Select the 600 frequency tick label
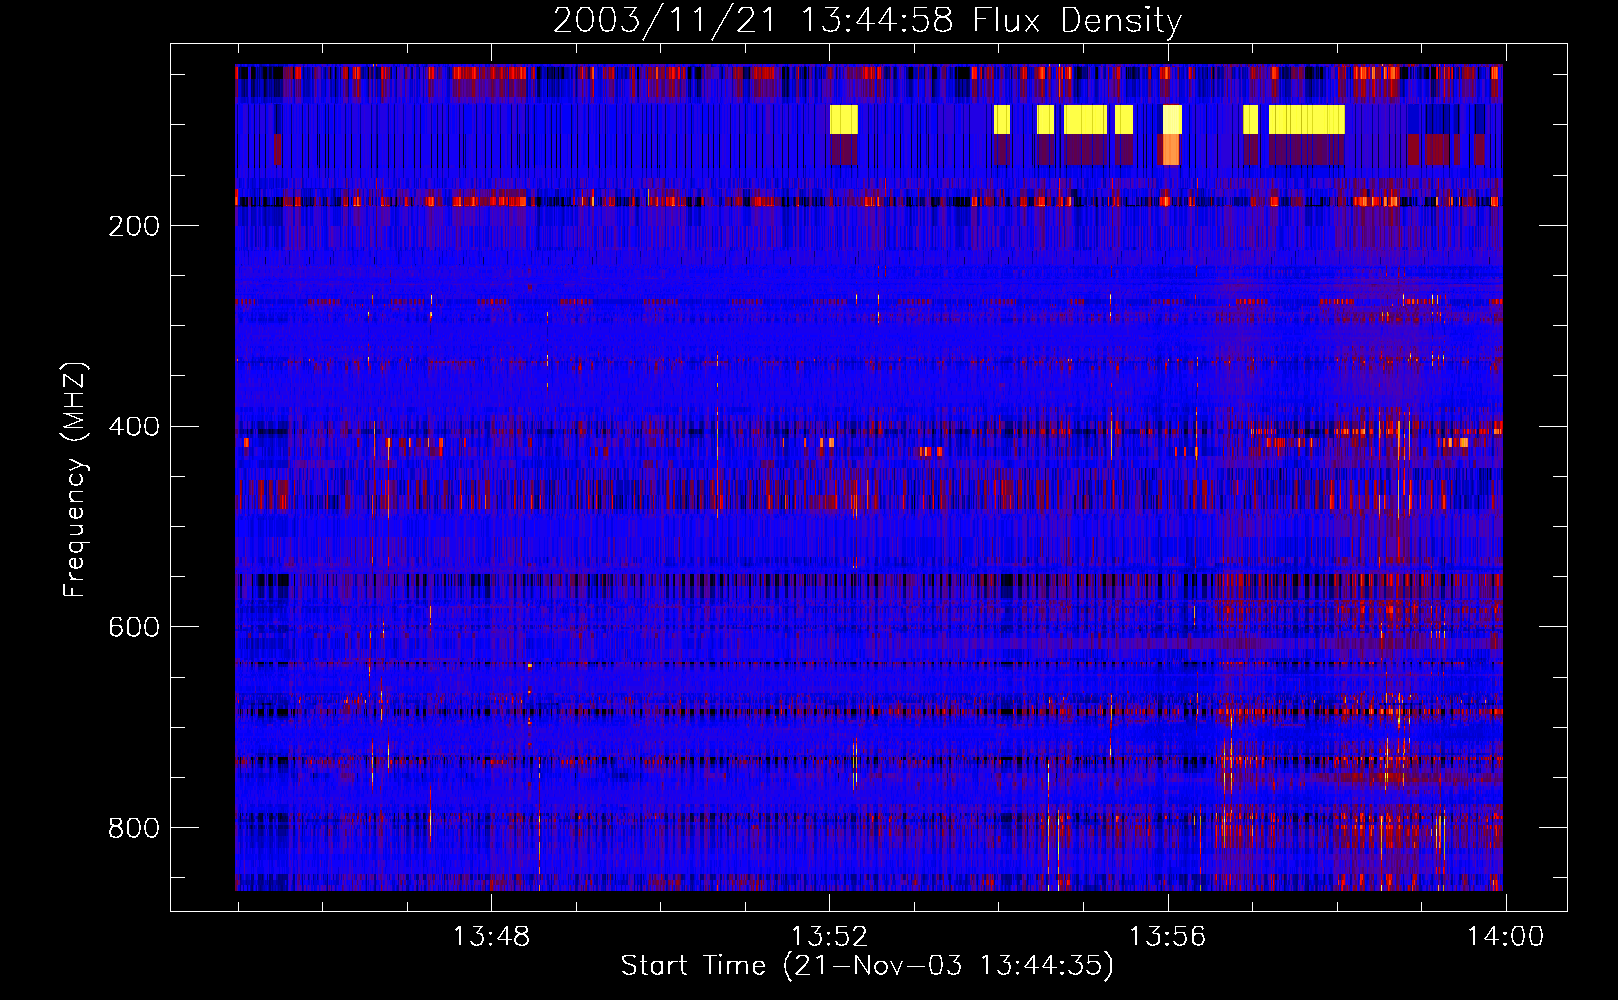 tap(134, 627)
